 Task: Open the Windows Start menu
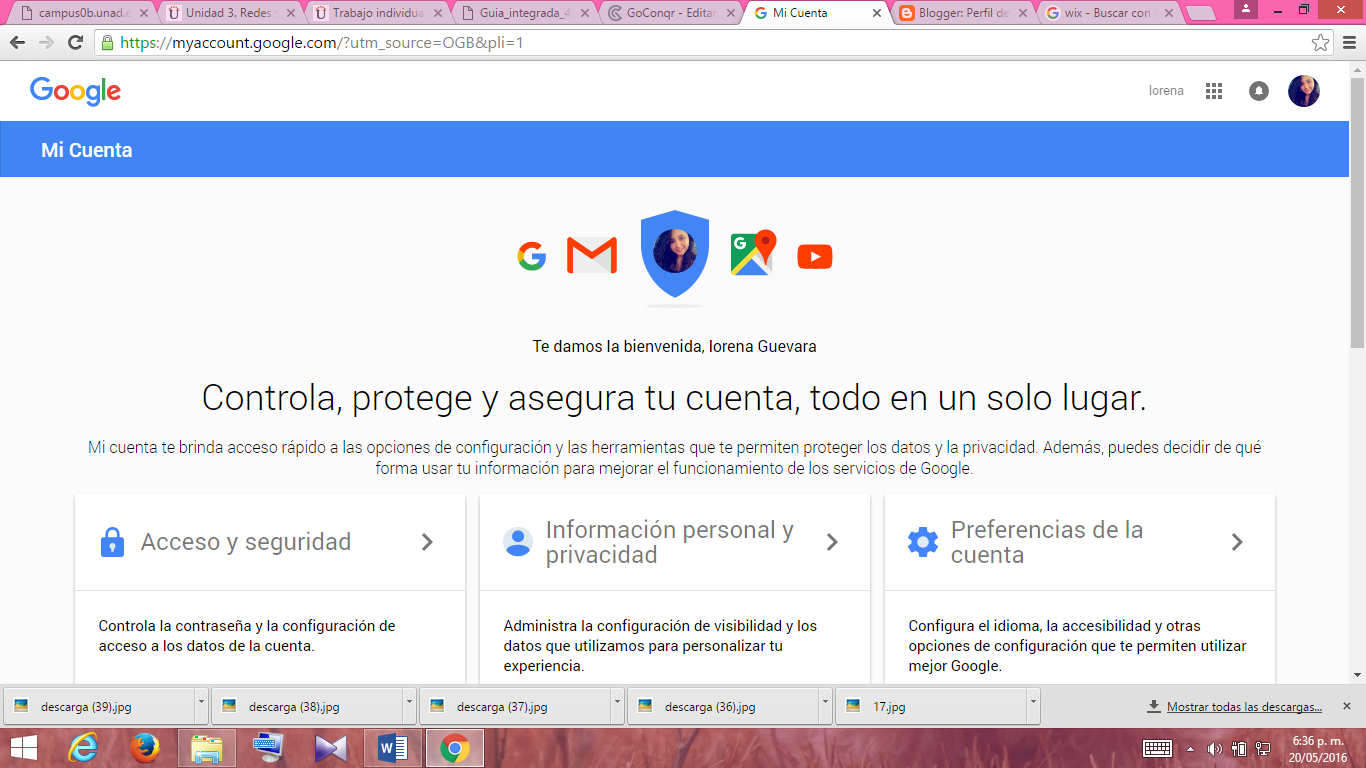tap(24, 748)
